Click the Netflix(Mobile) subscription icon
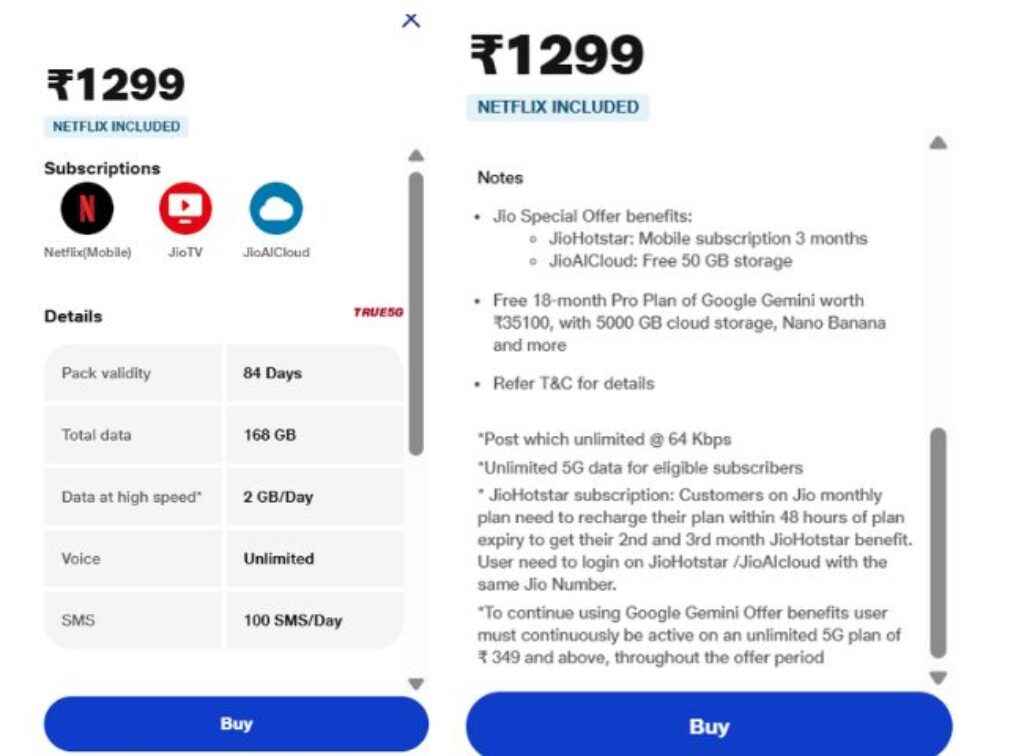 pos(87,210)
